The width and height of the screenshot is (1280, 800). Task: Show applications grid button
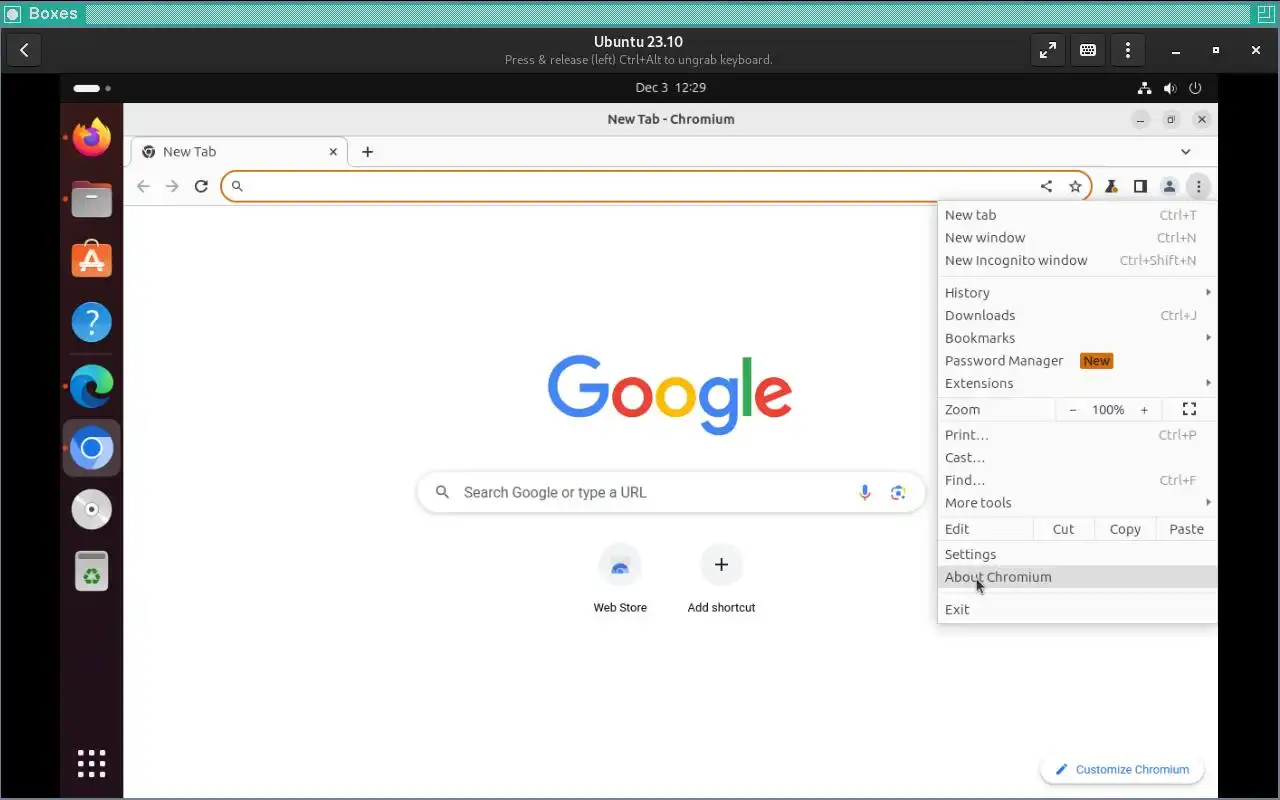[x=92, y=763]
